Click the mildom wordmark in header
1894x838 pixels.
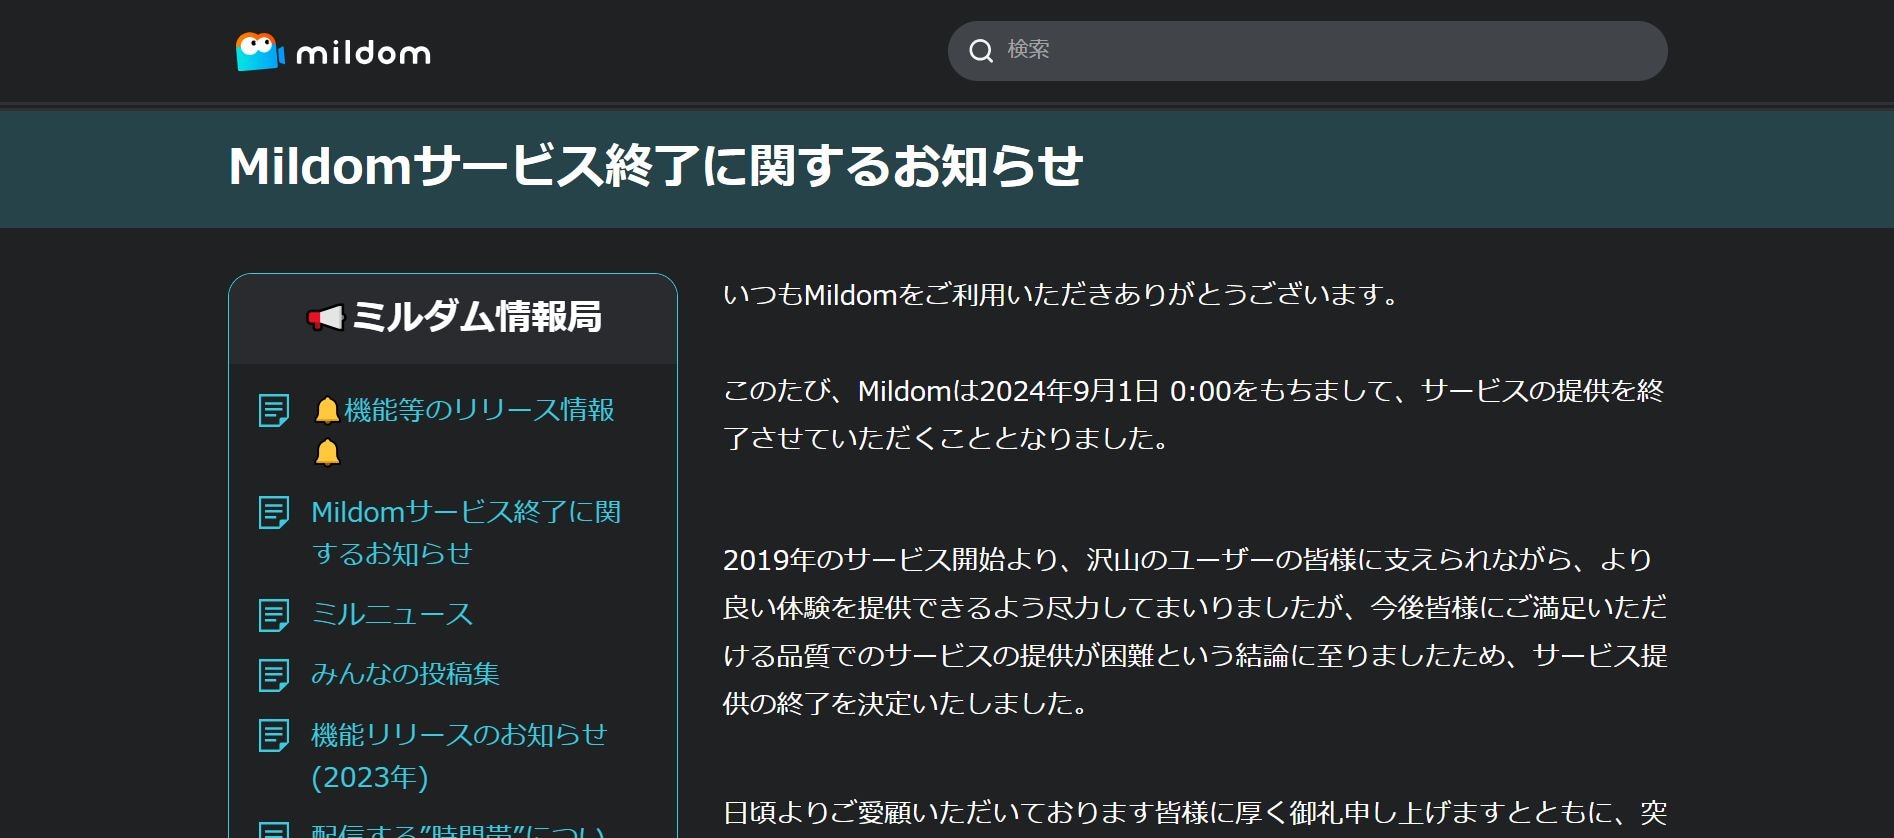coord(363,52)
